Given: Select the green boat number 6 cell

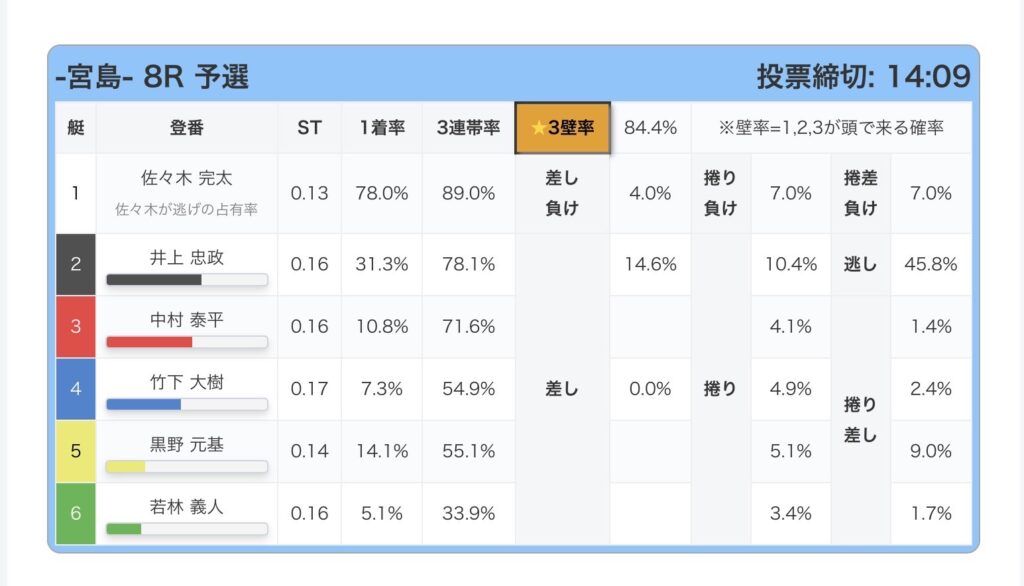Looking at the screenshot, I should coord(75,513).
